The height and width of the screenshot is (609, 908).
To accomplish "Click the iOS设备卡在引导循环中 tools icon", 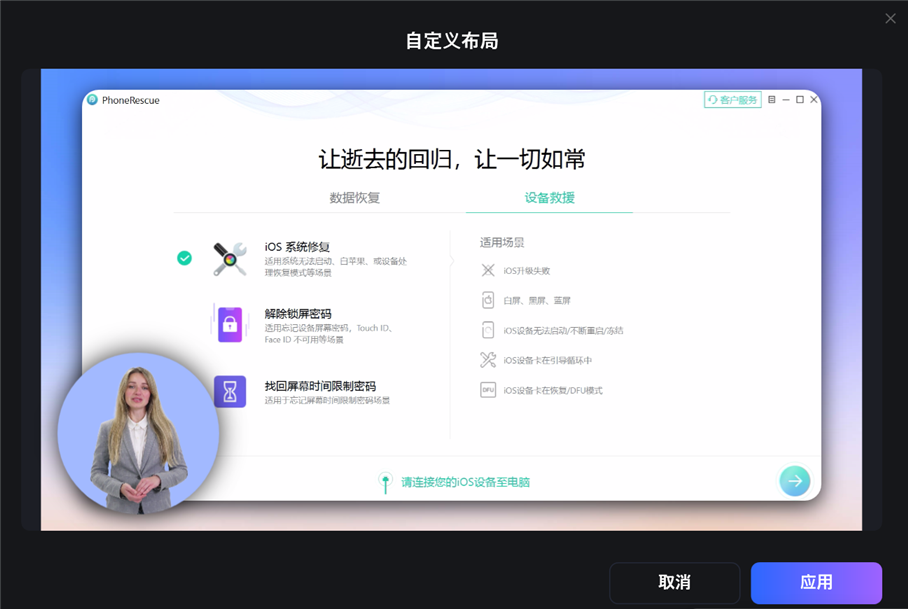I will coord(488,360).
